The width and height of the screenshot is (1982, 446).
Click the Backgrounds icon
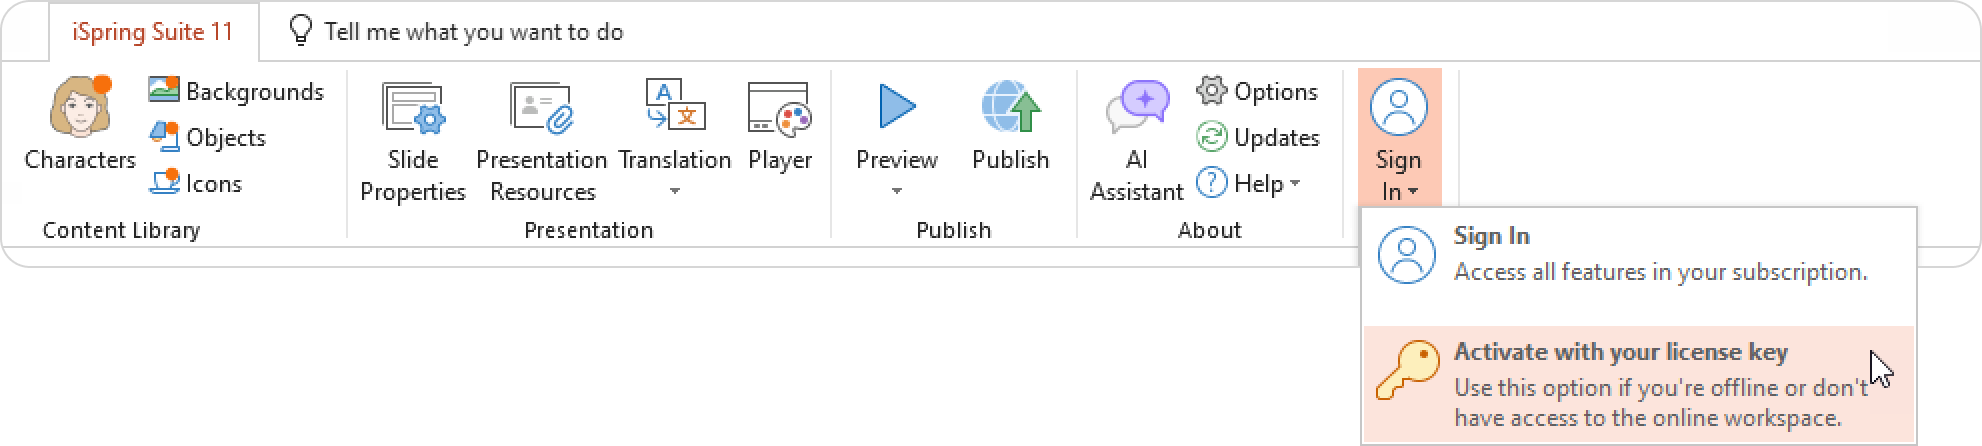point(164,91)
